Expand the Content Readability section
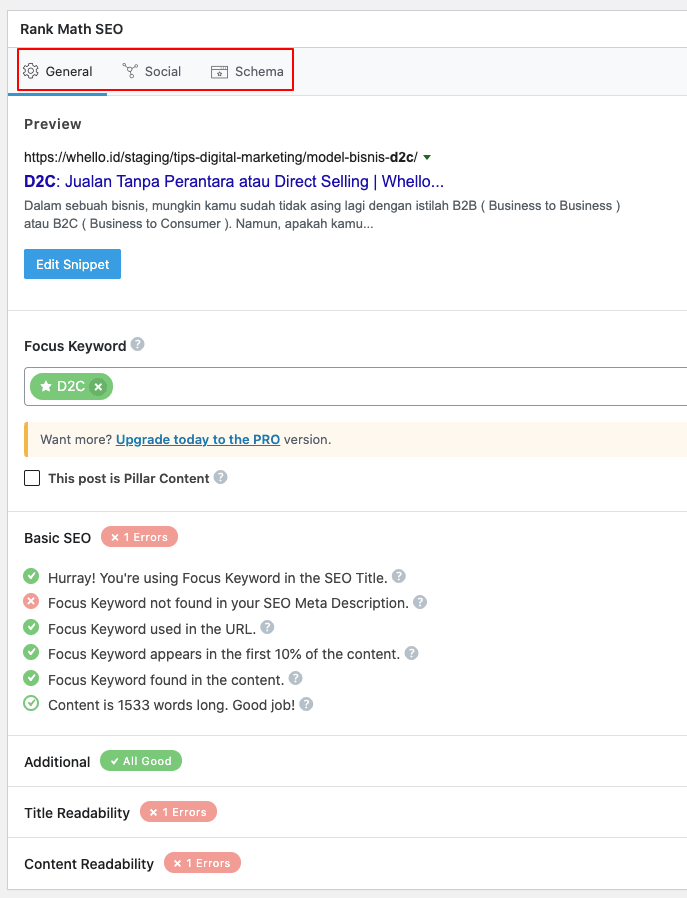 (x=89, y=864)
